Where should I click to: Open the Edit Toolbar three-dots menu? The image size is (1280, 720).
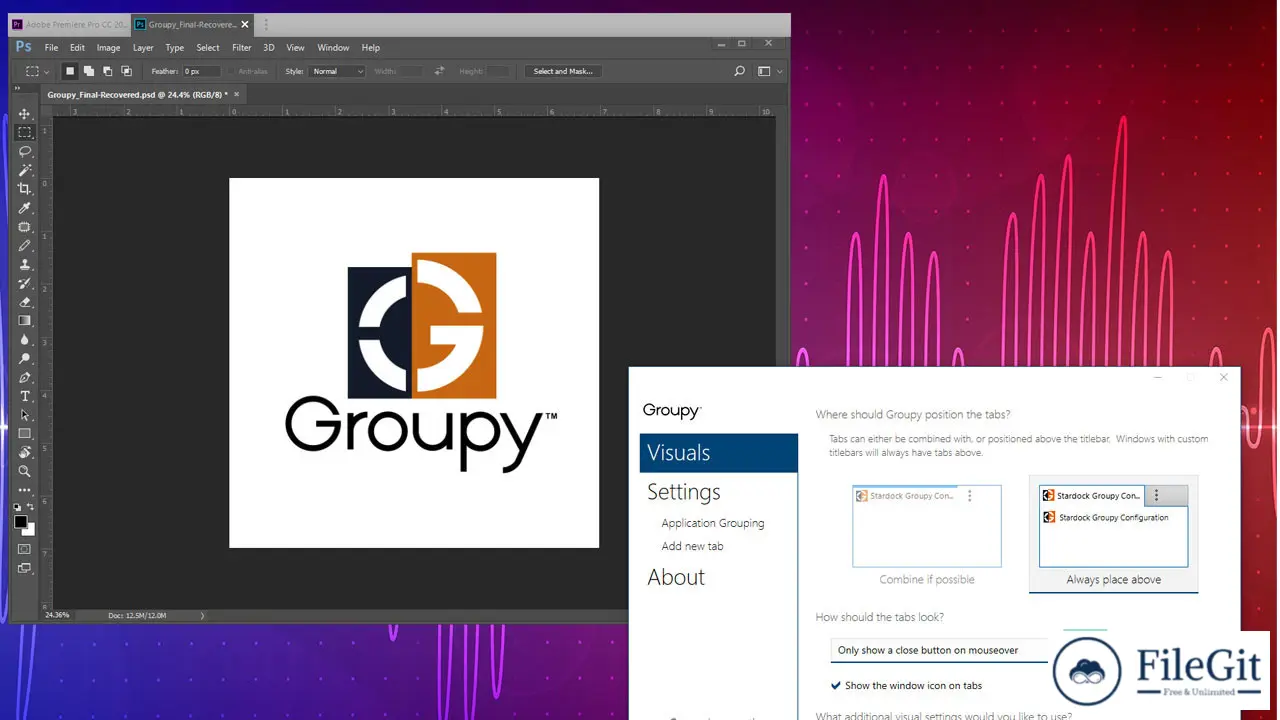[x=25, y=490]
